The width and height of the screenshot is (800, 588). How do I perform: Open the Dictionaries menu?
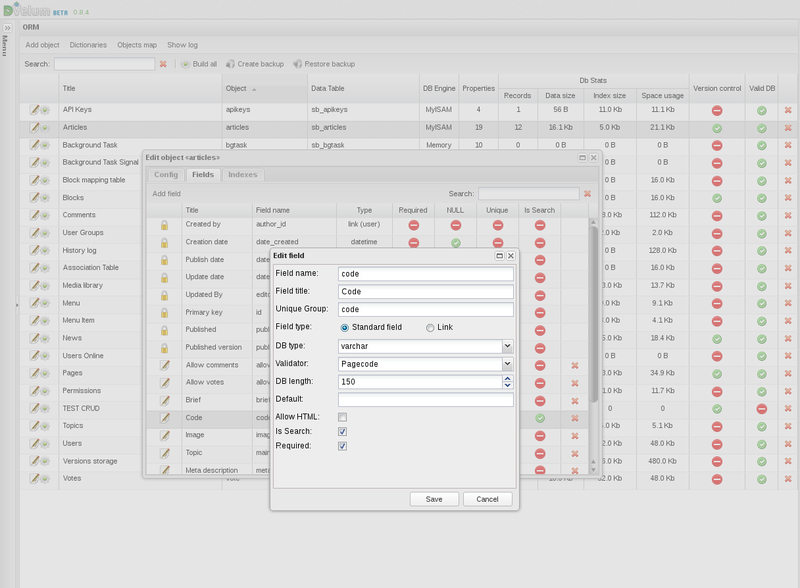coord(90,45)
